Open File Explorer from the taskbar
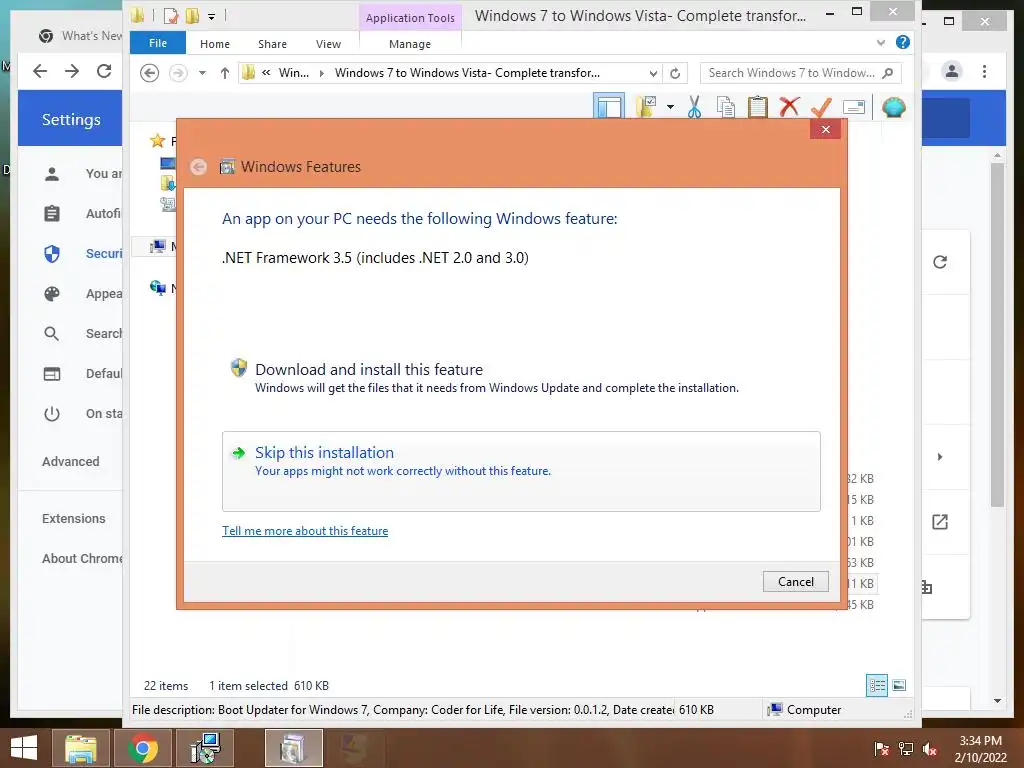Screen dimensions: 1024x768 coord(80,748)
